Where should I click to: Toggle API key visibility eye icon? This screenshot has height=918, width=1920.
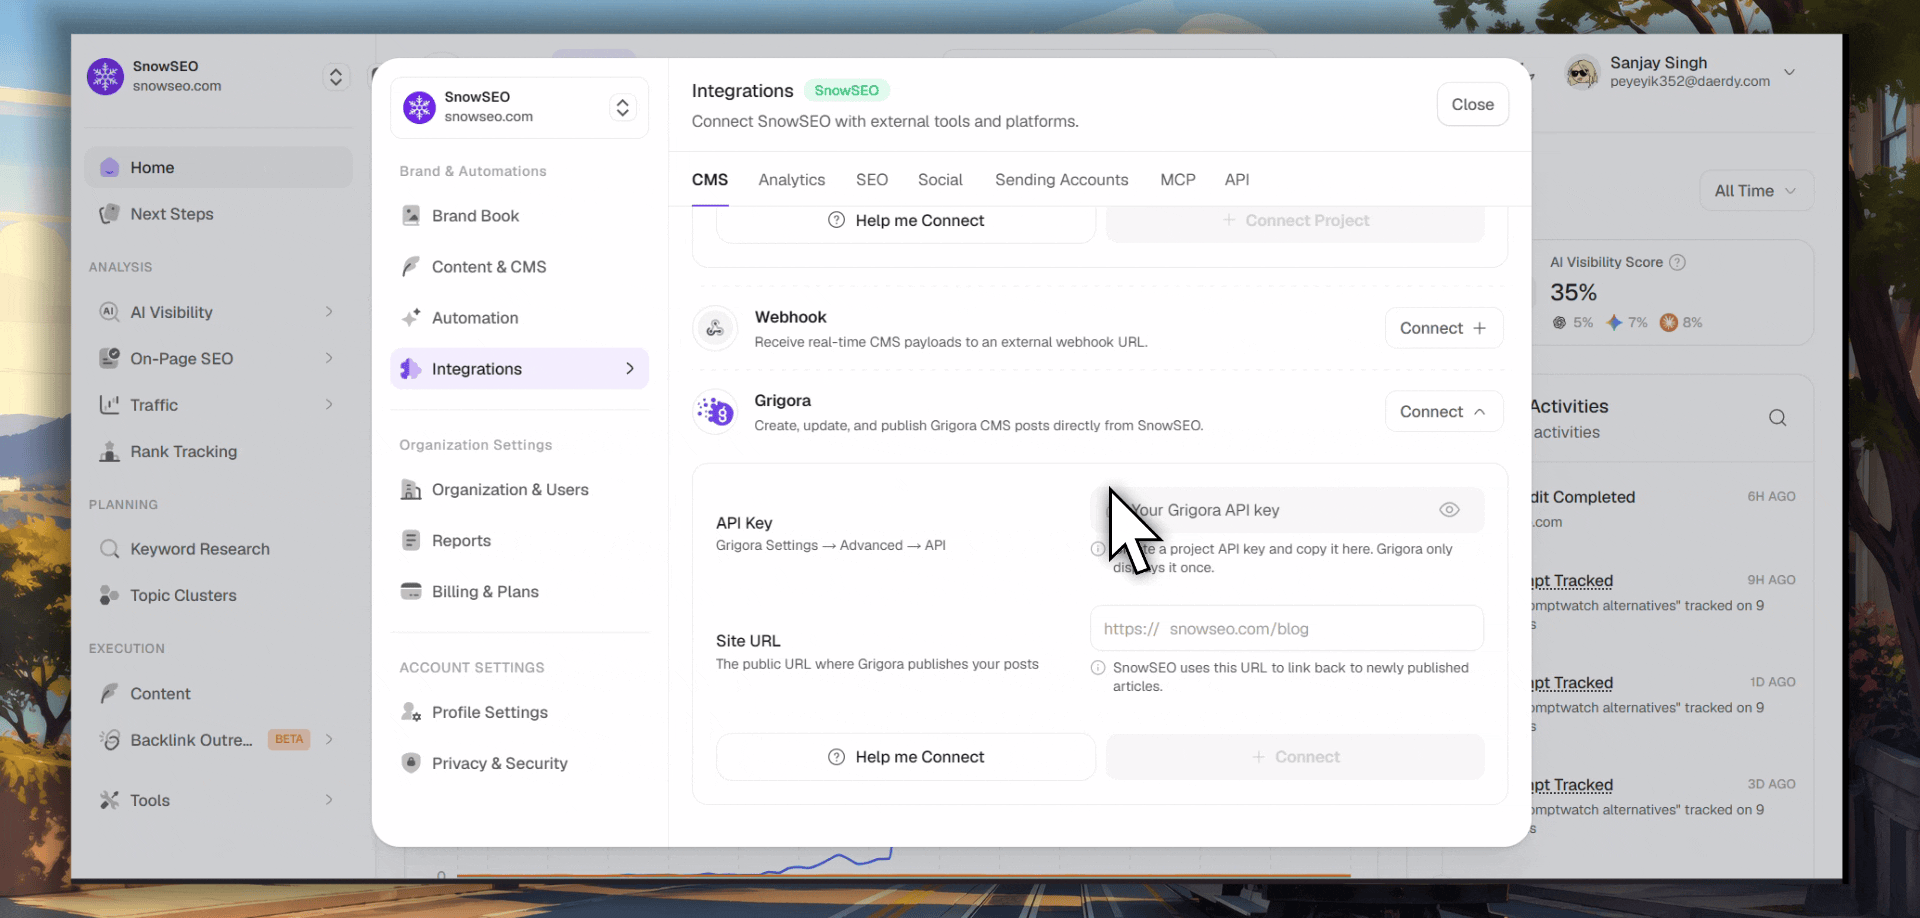[1449, 510]
